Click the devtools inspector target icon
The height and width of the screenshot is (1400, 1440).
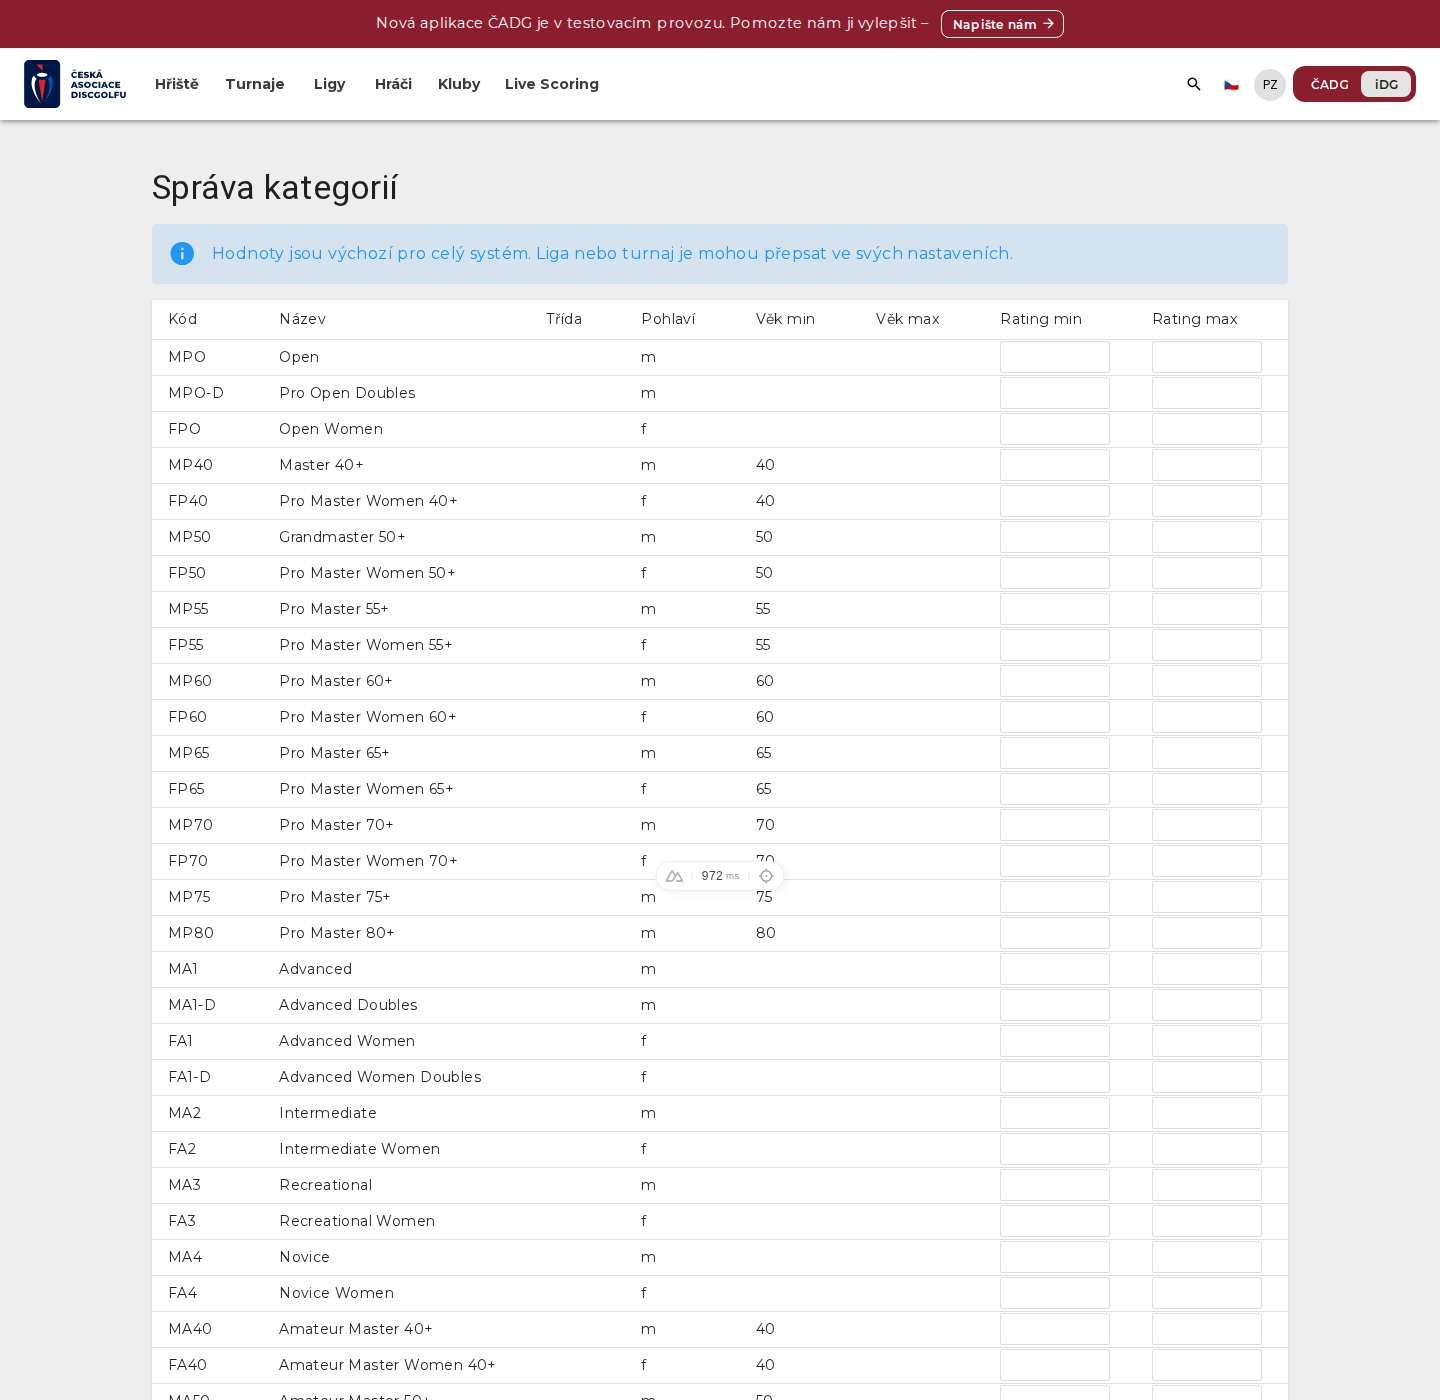(x=766, y=876)
